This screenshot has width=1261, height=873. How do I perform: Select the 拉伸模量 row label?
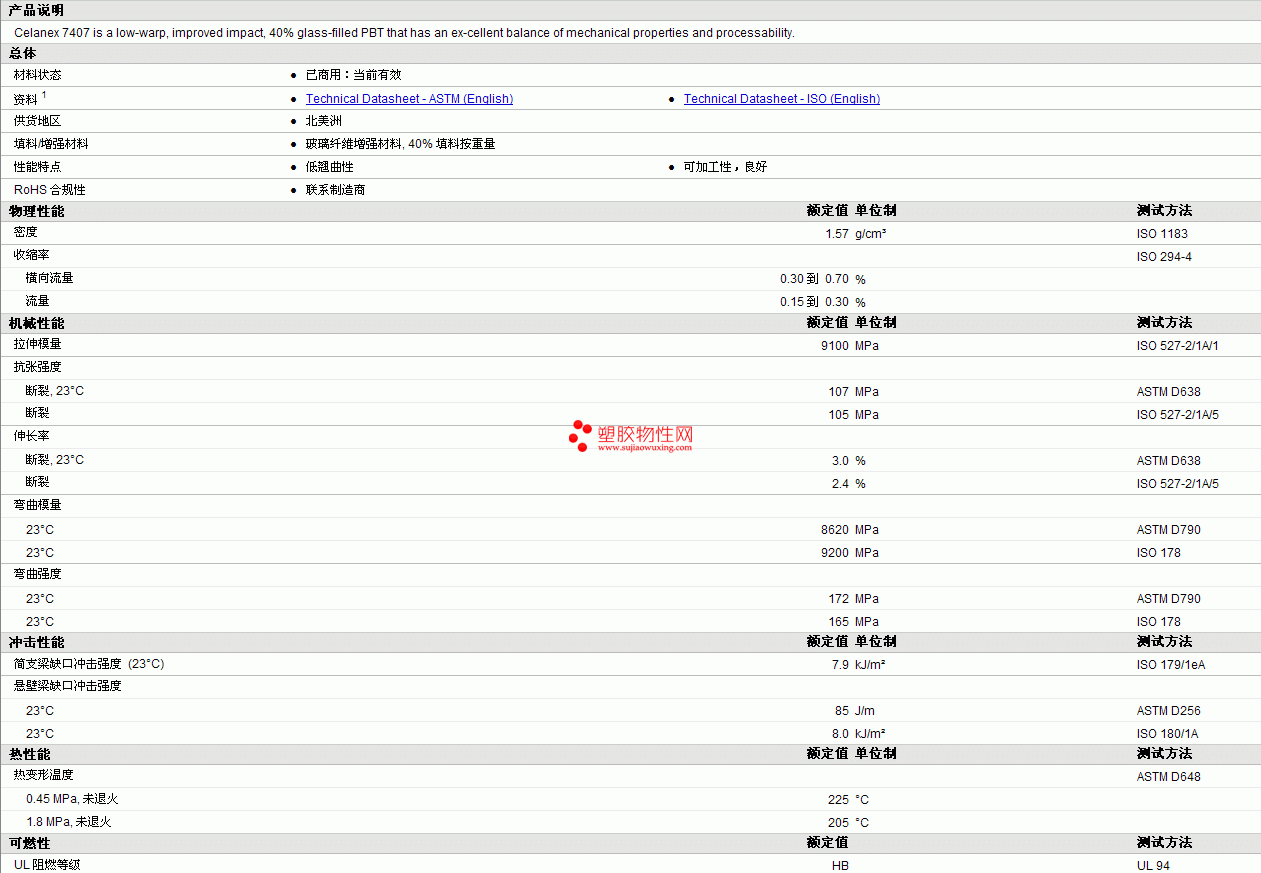38,344
